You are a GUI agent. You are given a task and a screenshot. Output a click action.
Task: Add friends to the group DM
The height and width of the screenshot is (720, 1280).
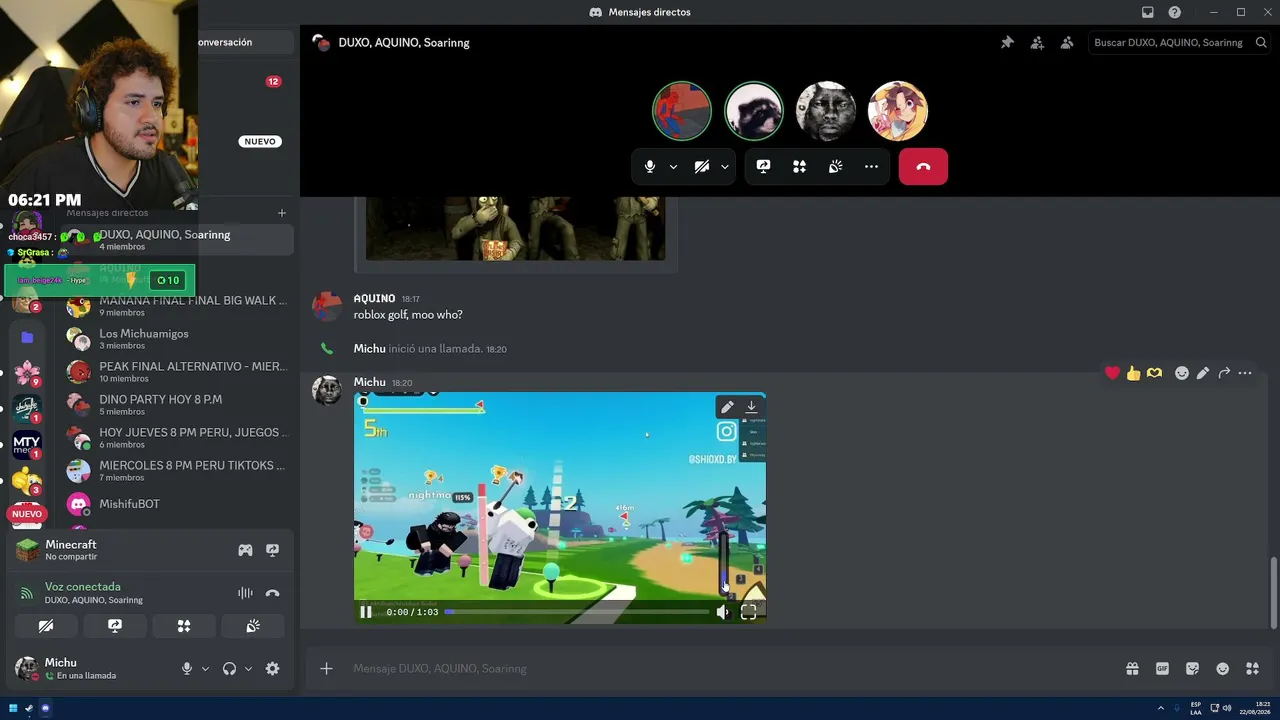1037,42
